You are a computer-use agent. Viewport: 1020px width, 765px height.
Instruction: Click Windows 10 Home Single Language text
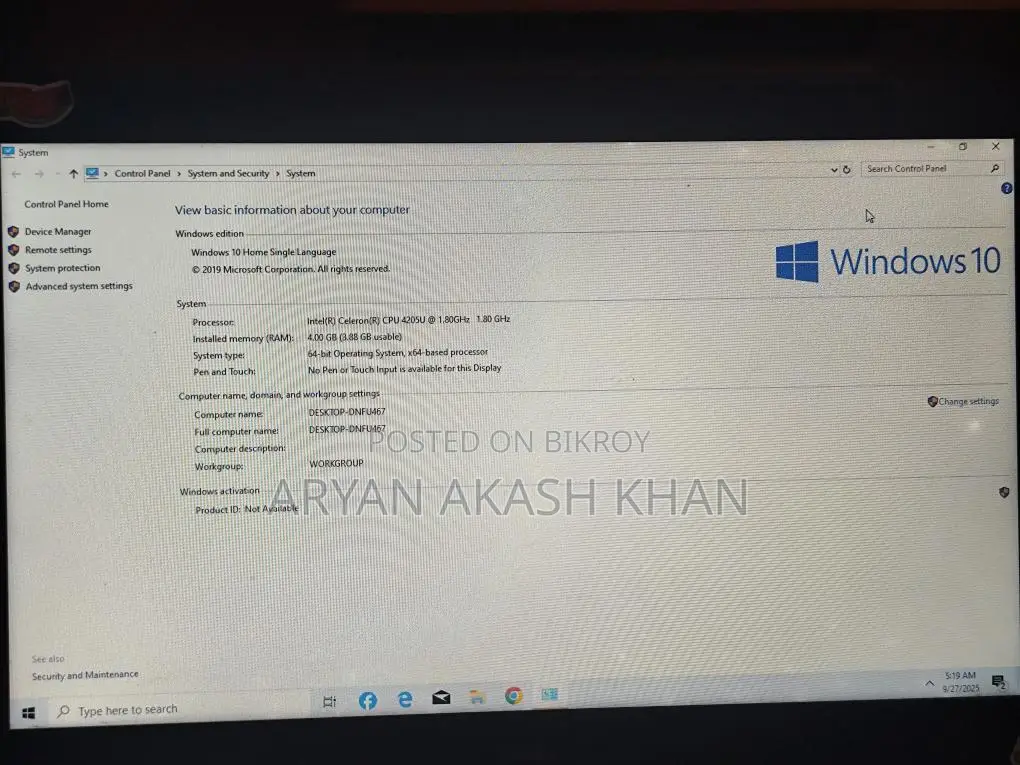(263, 252)
